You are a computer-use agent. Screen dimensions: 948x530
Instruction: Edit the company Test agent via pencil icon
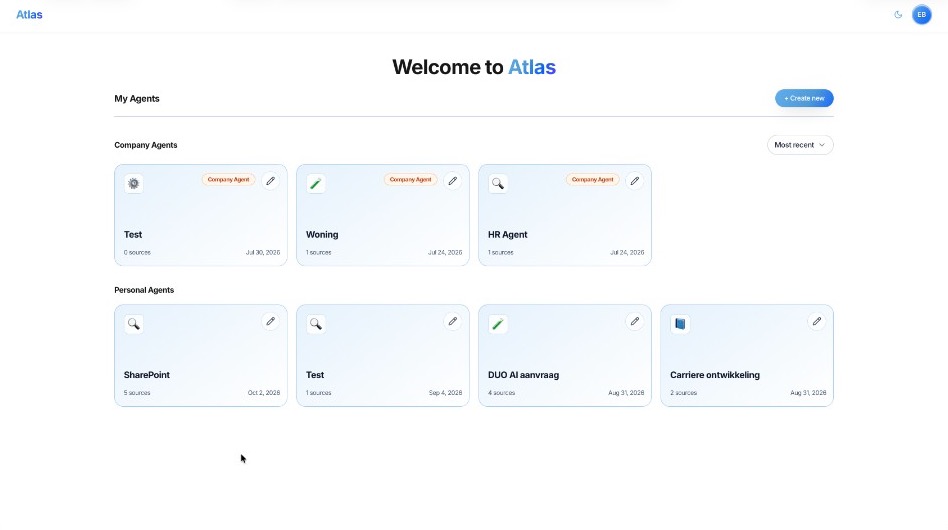click(270, 181)
